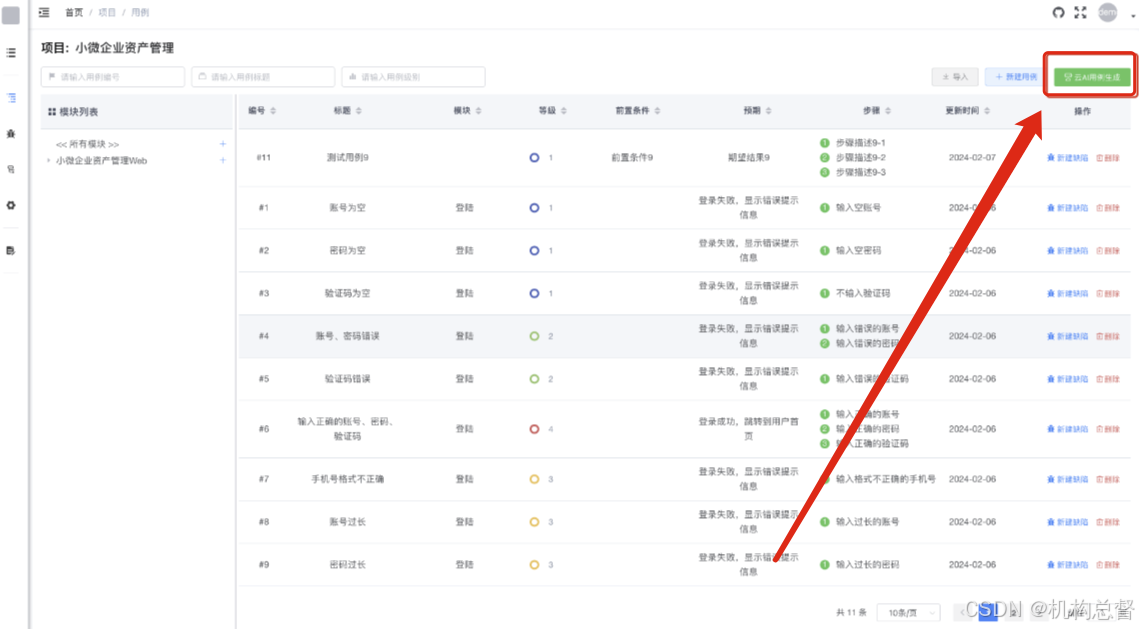The width and height of the screenshot is (1139, 629).
Task: Focus the 请输入用例编号 search field
Action: click(x=113, y=76)
